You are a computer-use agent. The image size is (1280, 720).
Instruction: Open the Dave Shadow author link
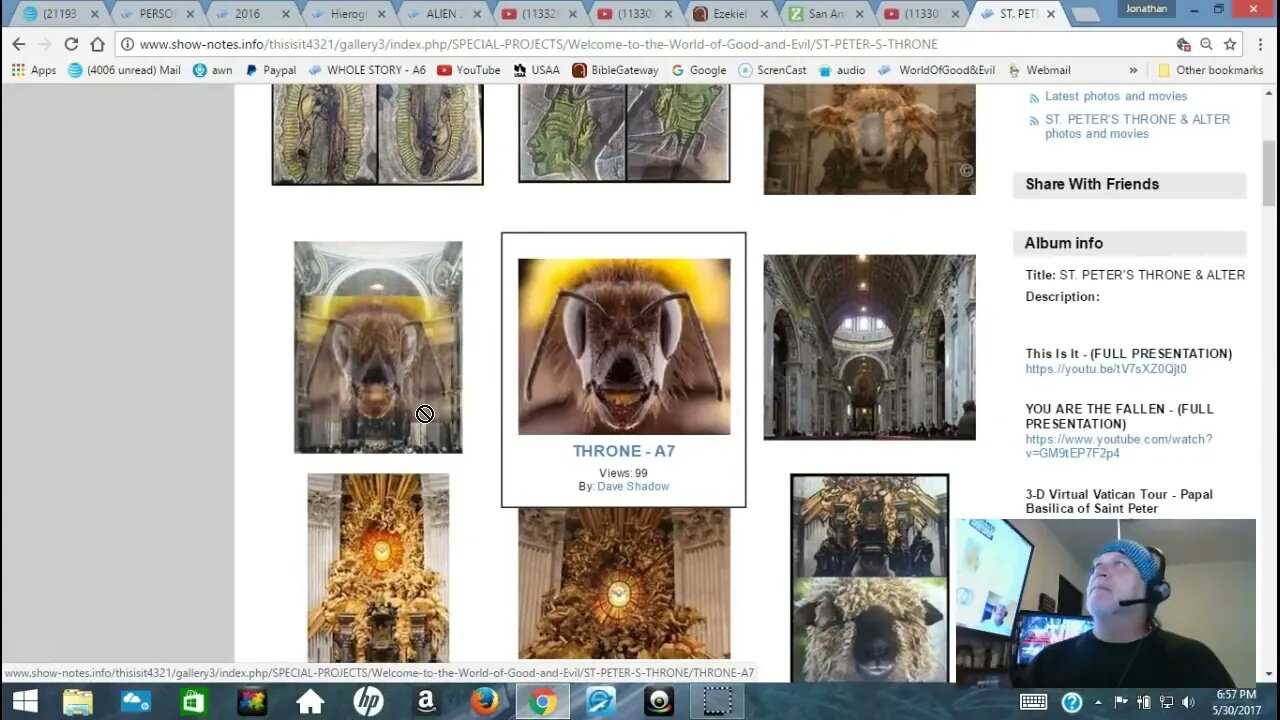click(x=633, y=486)
